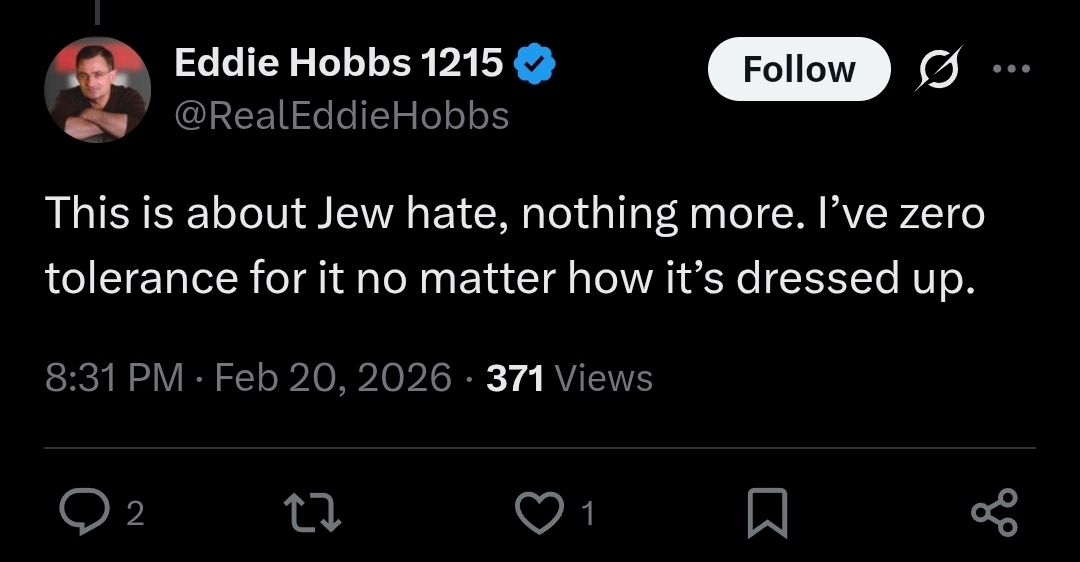Image resolution: width=1080 pixels, height=562 pixels.
Task: View the 371 Views analytics
Action: click(569, 378)
